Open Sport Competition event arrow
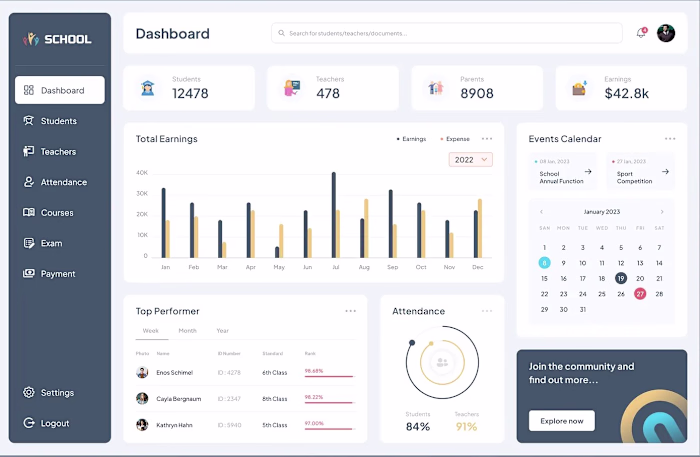 pos(665,171)
